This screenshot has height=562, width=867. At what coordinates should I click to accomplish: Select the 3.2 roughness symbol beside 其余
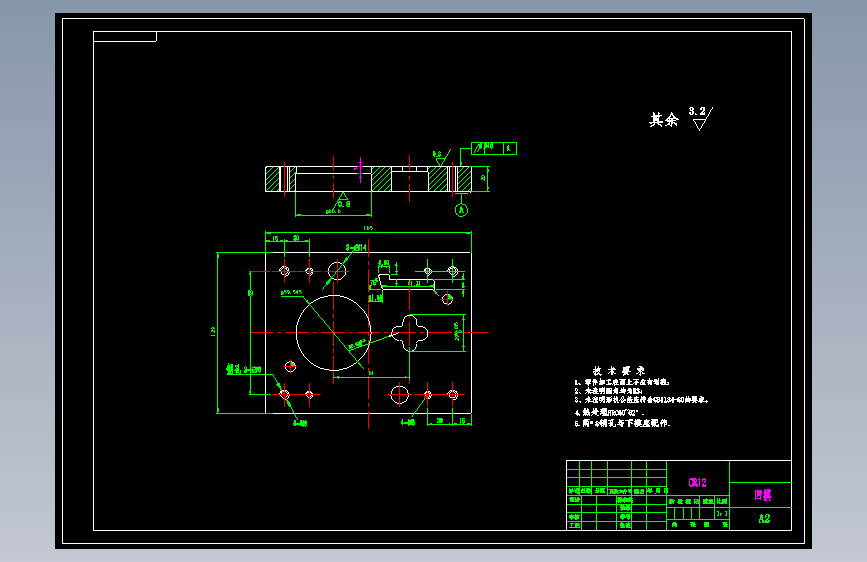[701, 118]
